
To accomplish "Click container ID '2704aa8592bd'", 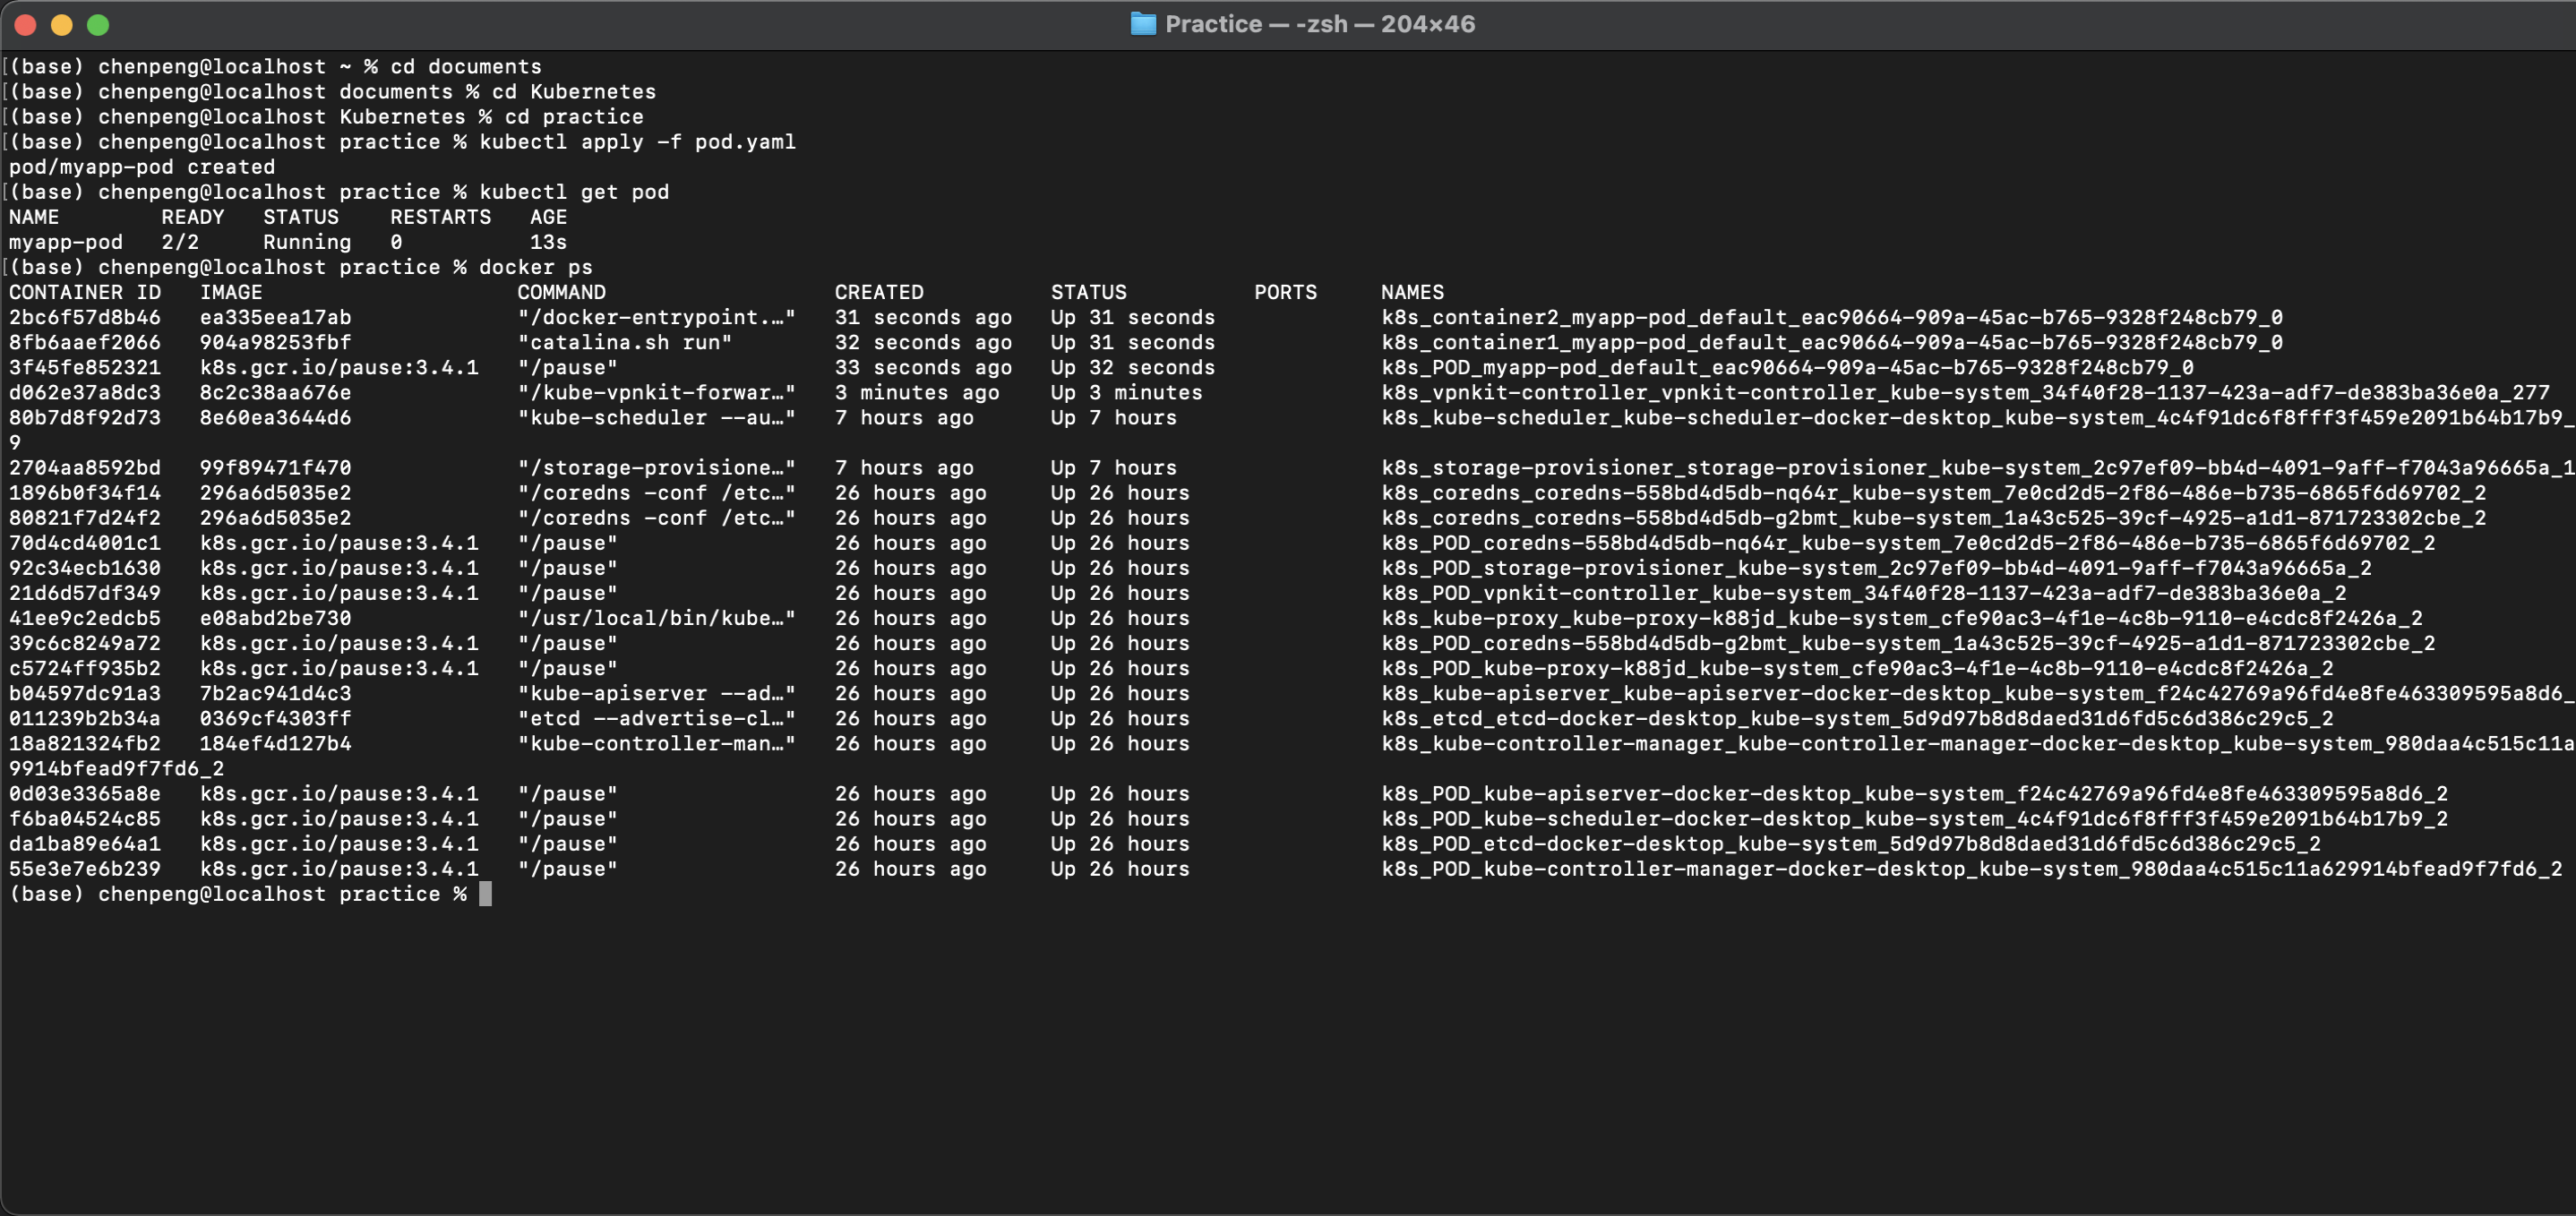I will pos(85,467).
